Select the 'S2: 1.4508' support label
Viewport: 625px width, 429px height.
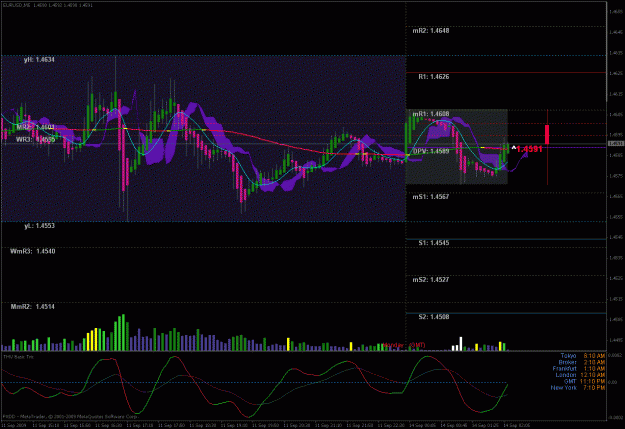pyautogui.click(x=434, y=317)
